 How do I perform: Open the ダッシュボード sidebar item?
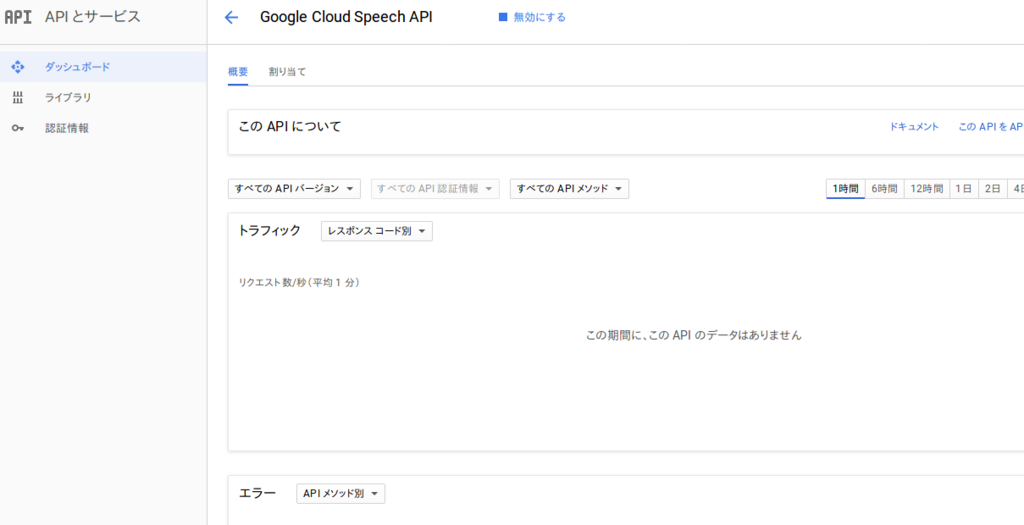pos(103,67)
